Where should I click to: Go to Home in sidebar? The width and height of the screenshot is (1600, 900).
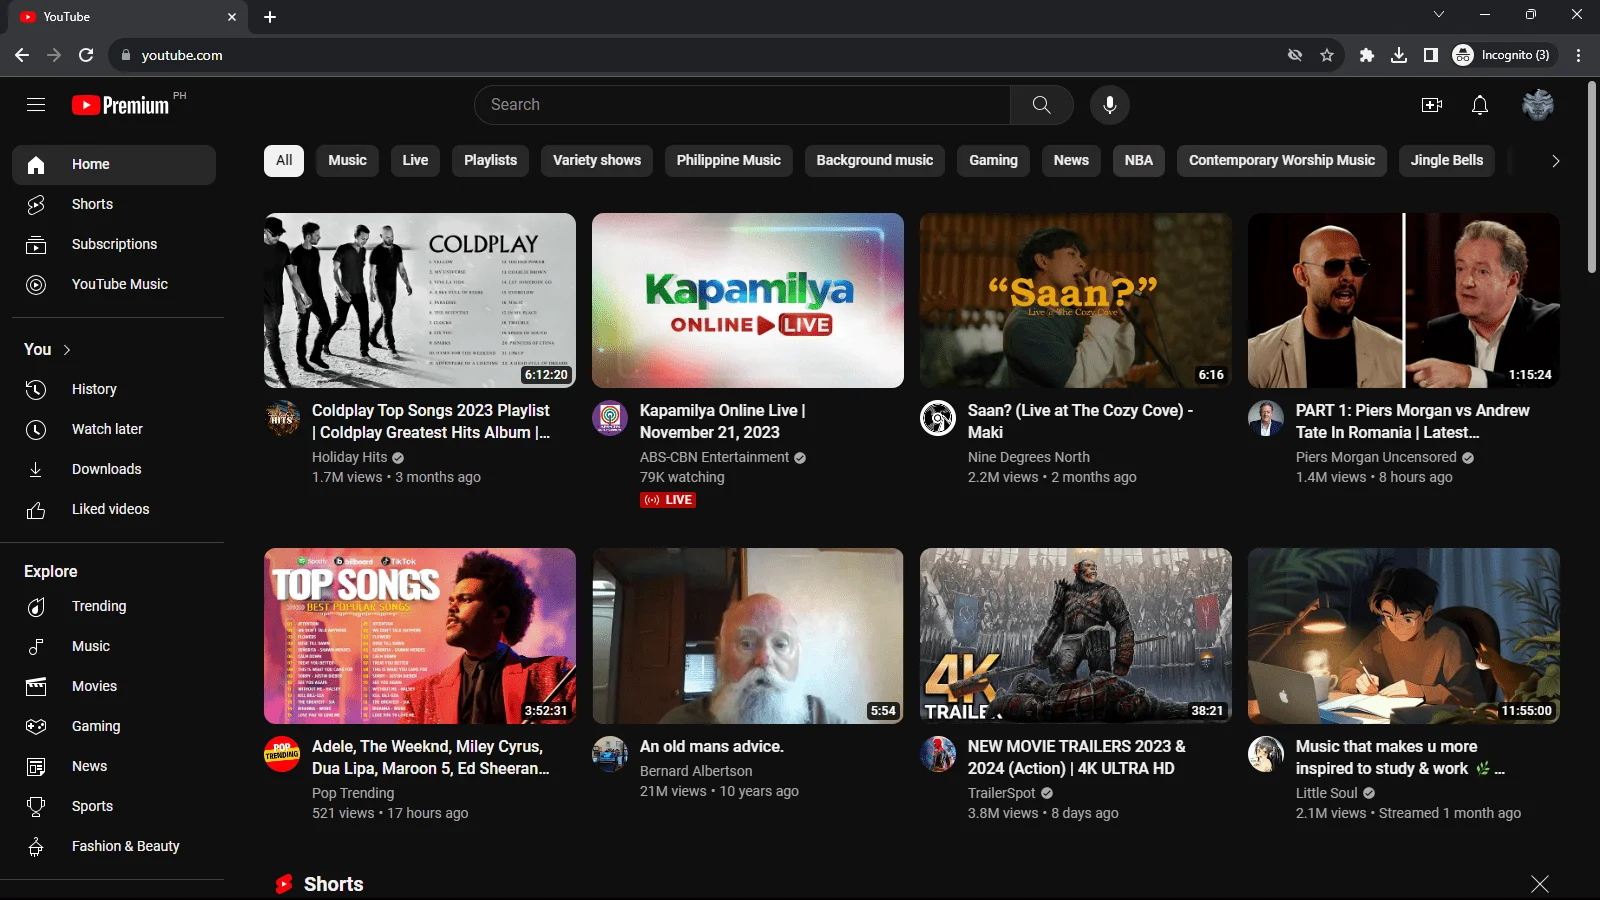(x=114, y=164)
